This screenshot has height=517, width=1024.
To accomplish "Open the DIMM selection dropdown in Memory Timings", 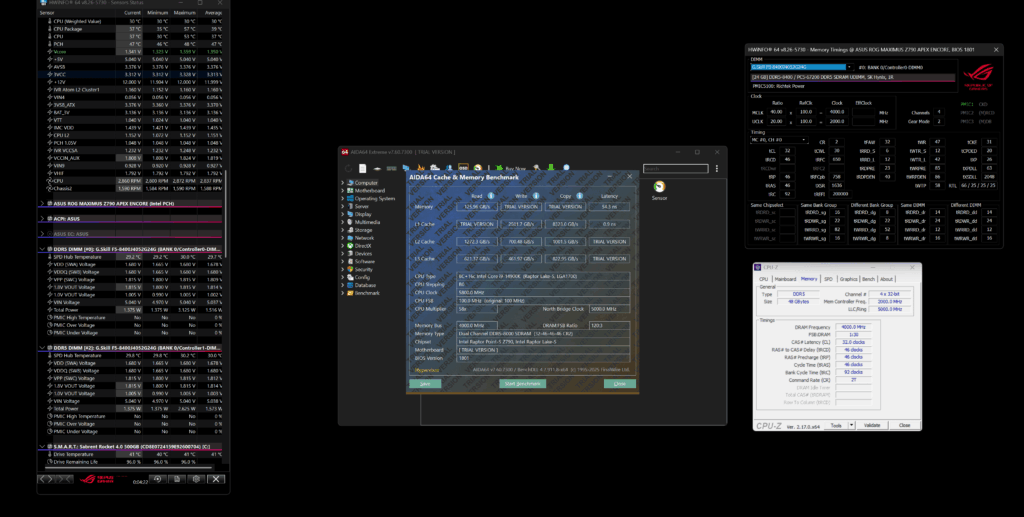I will pos(849,67).
